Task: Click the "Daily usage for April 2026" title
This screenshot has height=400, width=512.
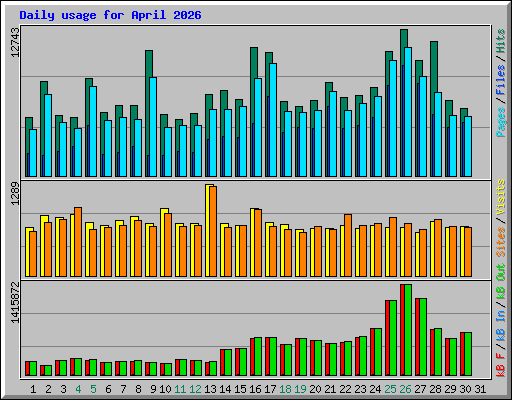Action: pyautogui.click(x=110, y=15)
